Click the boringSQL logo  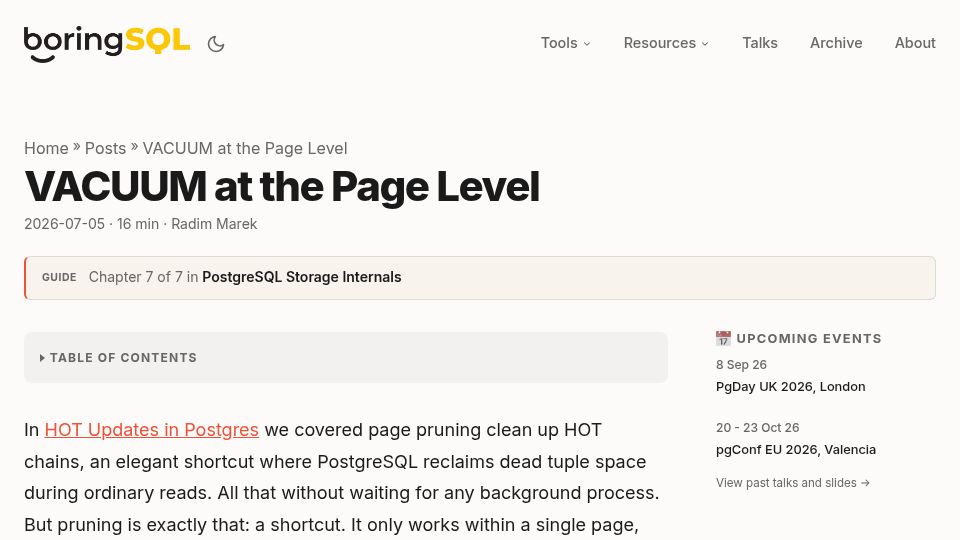tap(107, 43)
